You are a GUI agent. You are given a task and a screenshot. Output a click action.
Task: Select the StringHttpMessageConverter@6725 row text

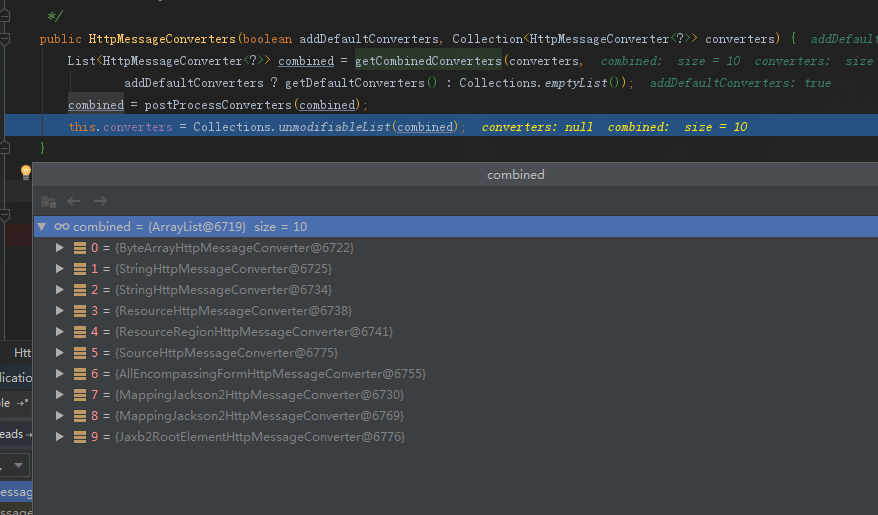click(x=223, y=269)
